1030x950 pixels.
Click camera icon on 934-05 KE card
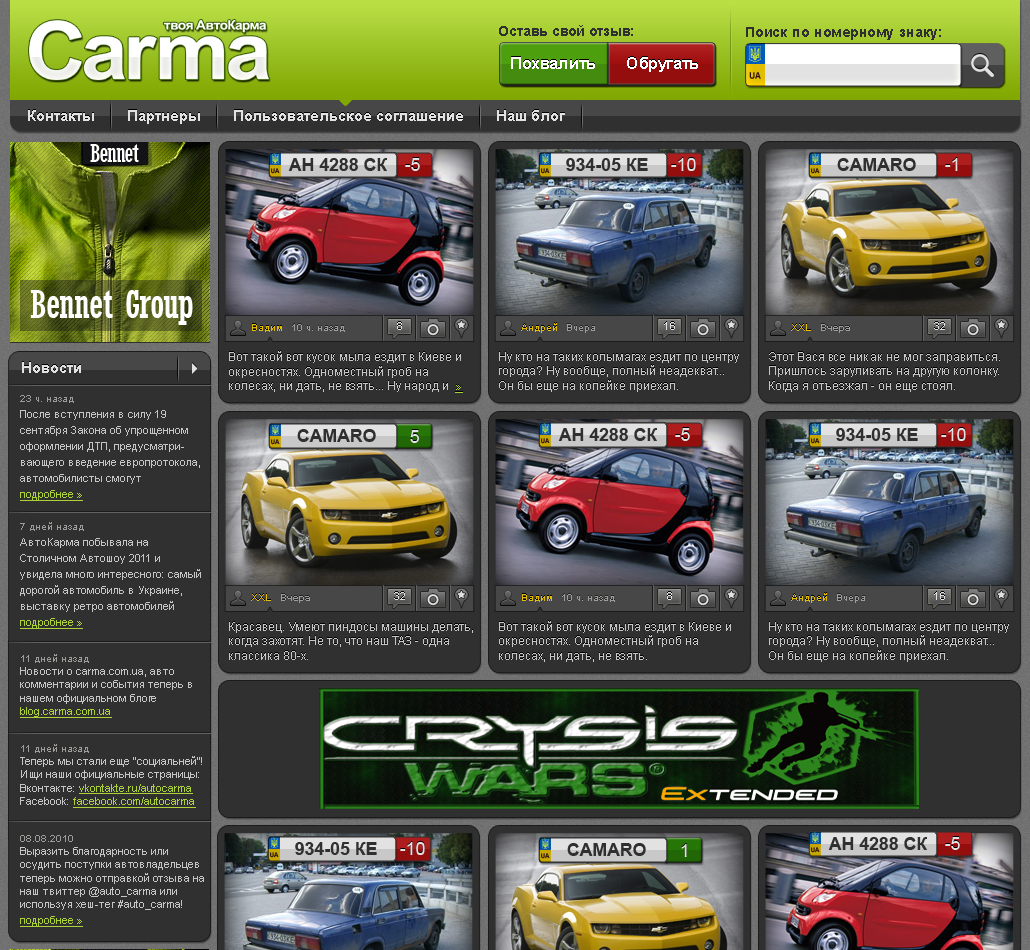702,327
